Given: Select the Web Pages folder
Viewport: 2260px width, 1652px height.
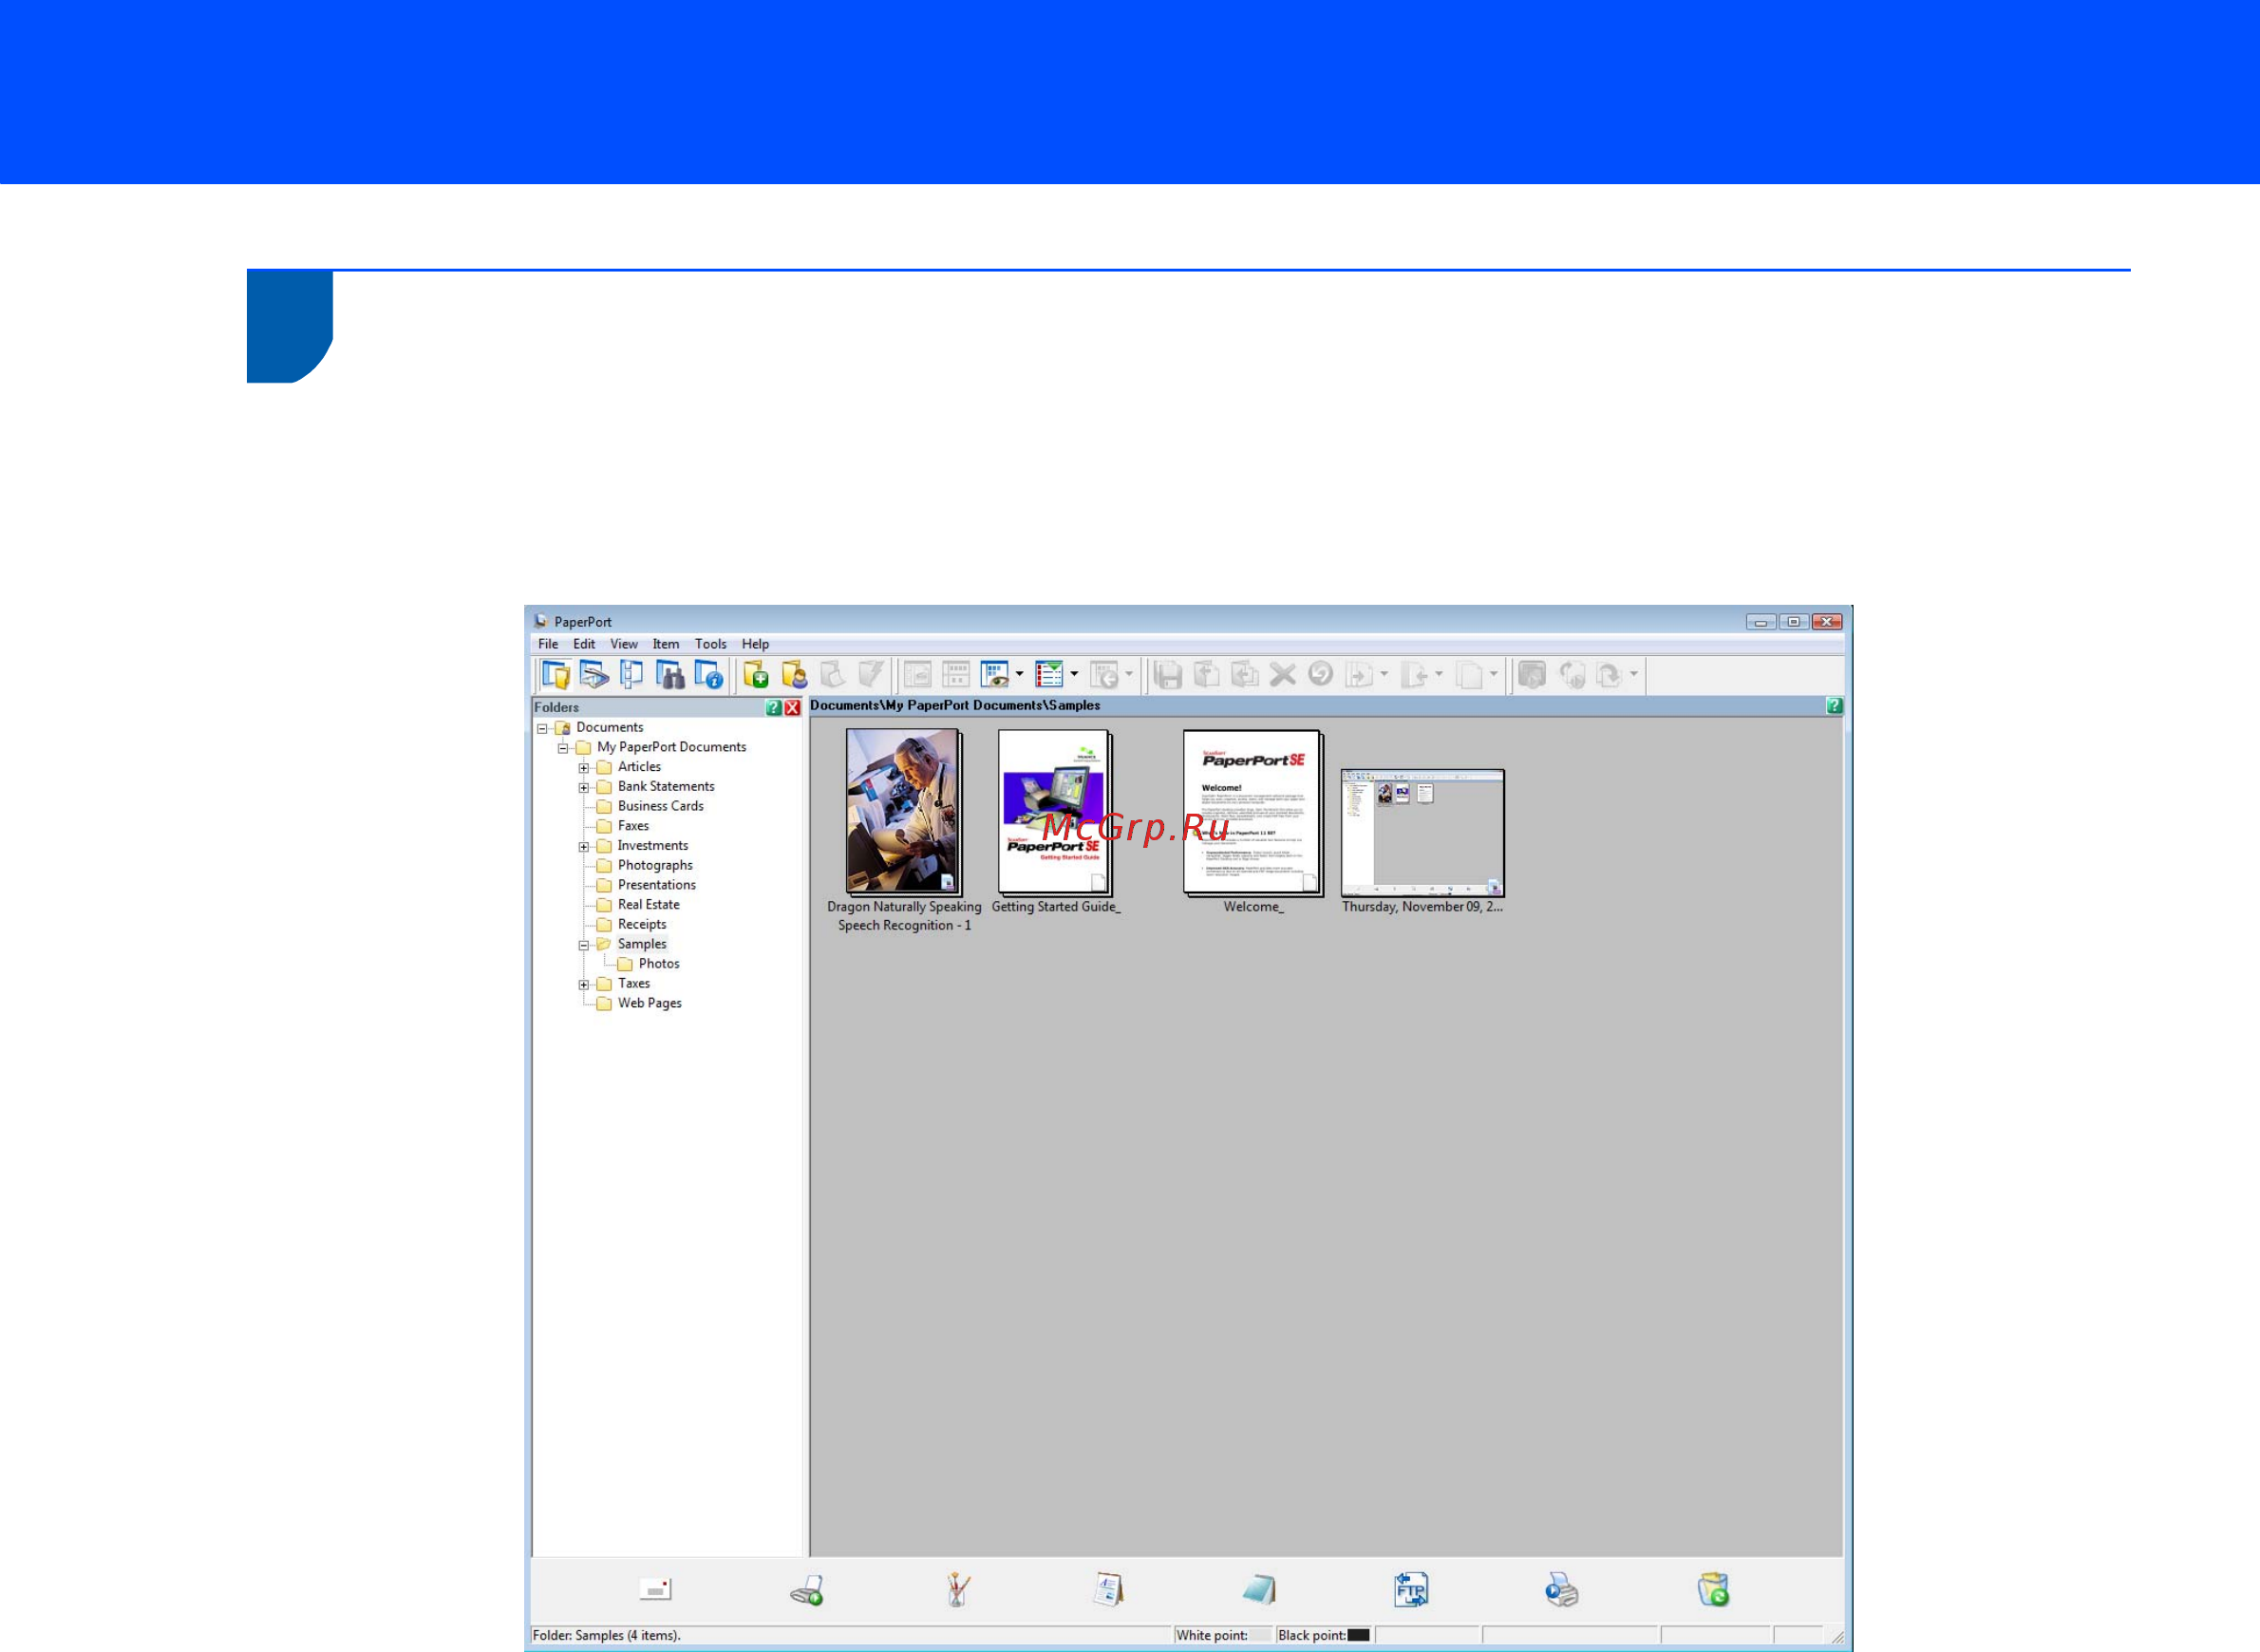Looking at the screenshot, I should tap(649, 1003).
